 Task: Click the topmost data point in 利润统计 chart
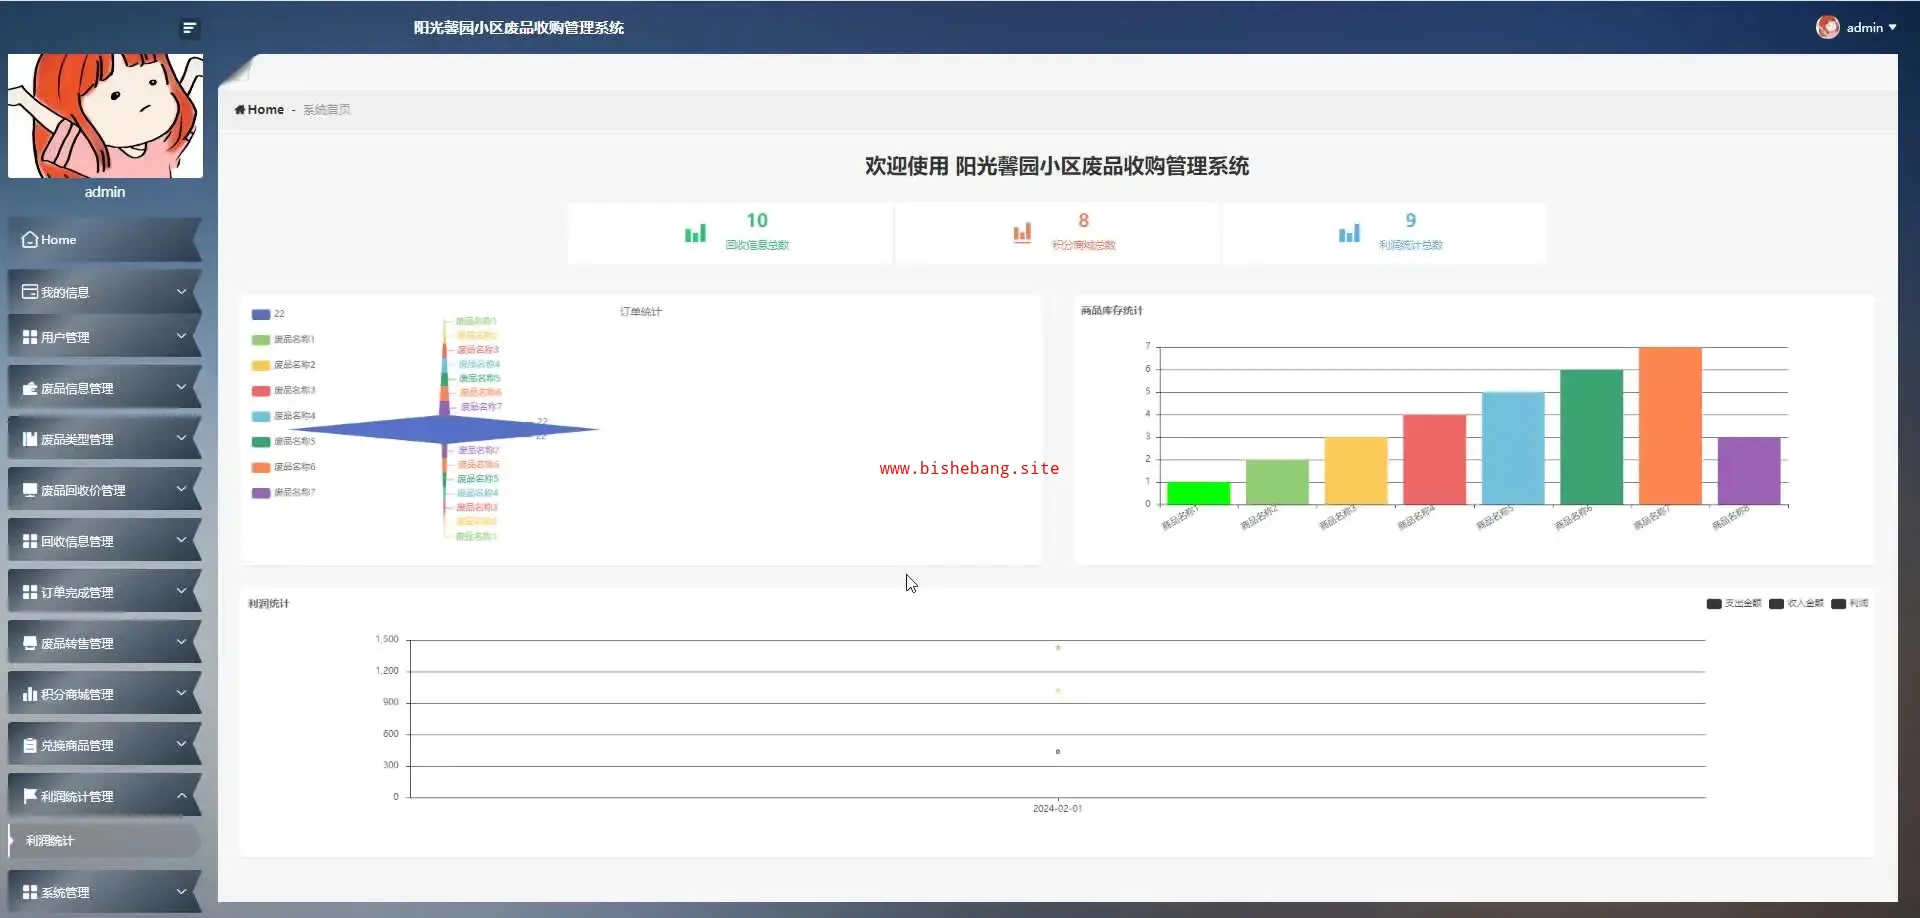point(1058,648)
